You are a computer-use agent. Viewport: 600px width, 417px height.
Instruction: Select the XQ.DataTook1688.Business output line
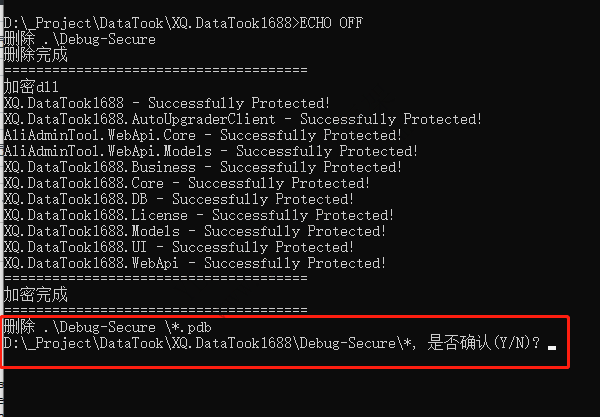tap(203, 167)
